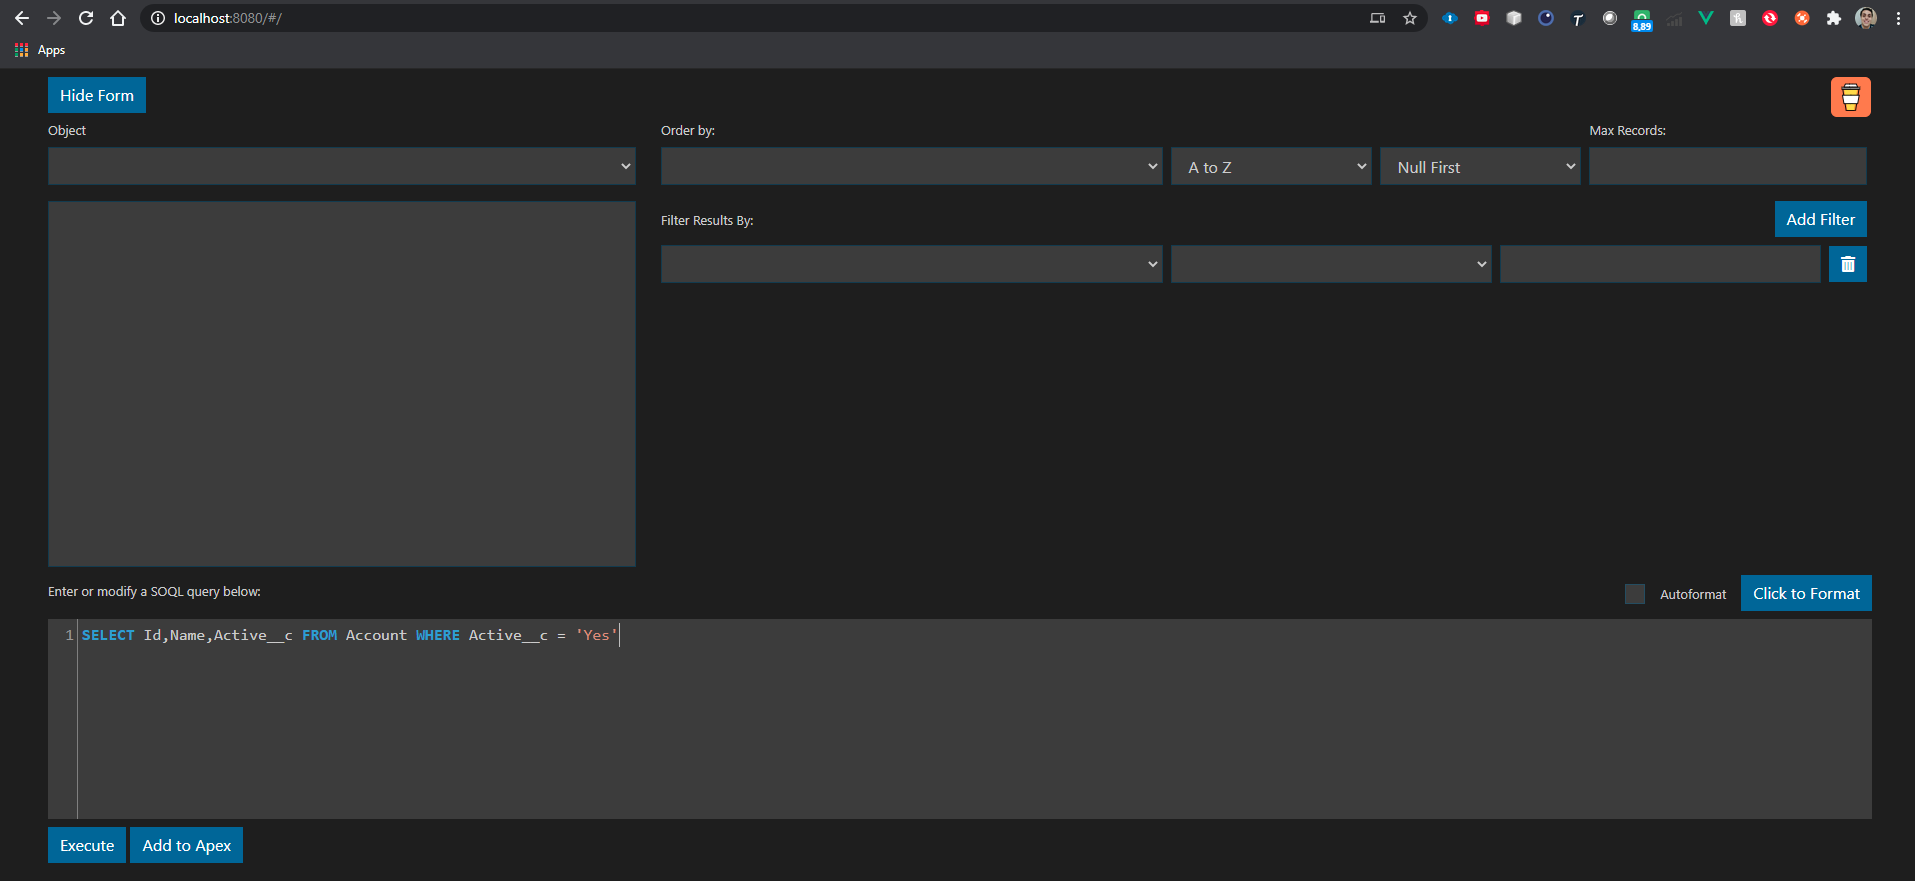This screenshot has height=881, width=1915.
Task: Click the blue cloud extension icon
Action: coord(1450,18)
